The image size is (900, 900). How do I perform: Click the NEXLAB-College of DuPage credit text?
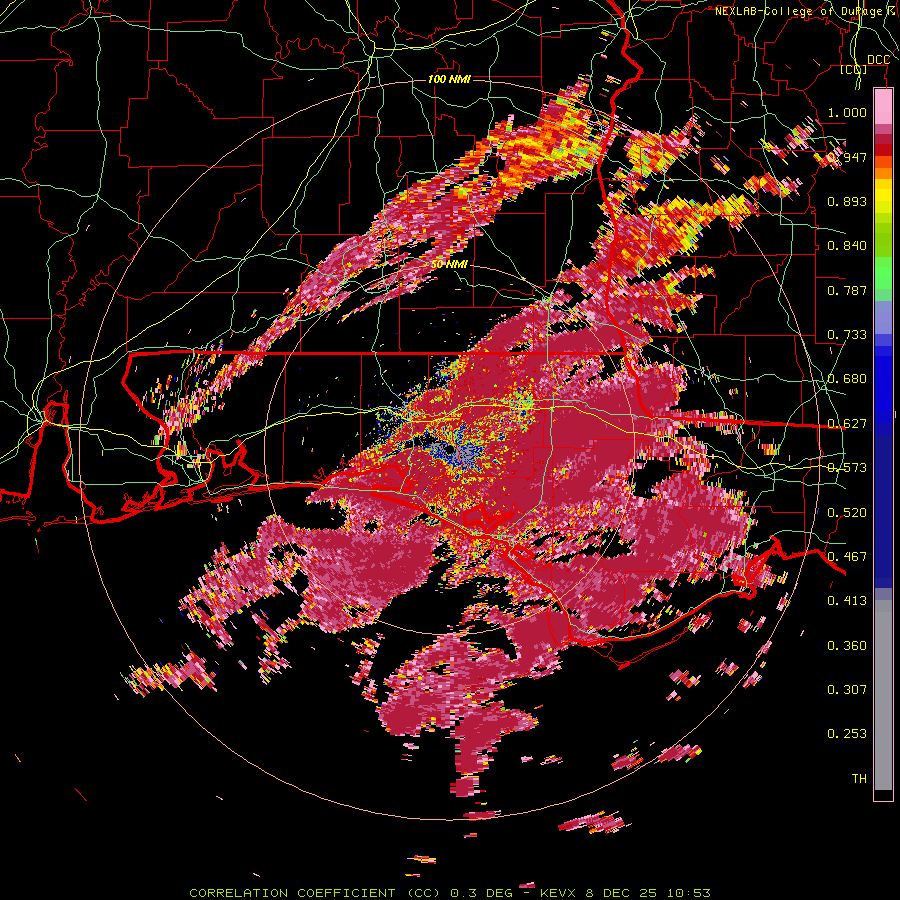pyautogui.click(x=807, y=11)
